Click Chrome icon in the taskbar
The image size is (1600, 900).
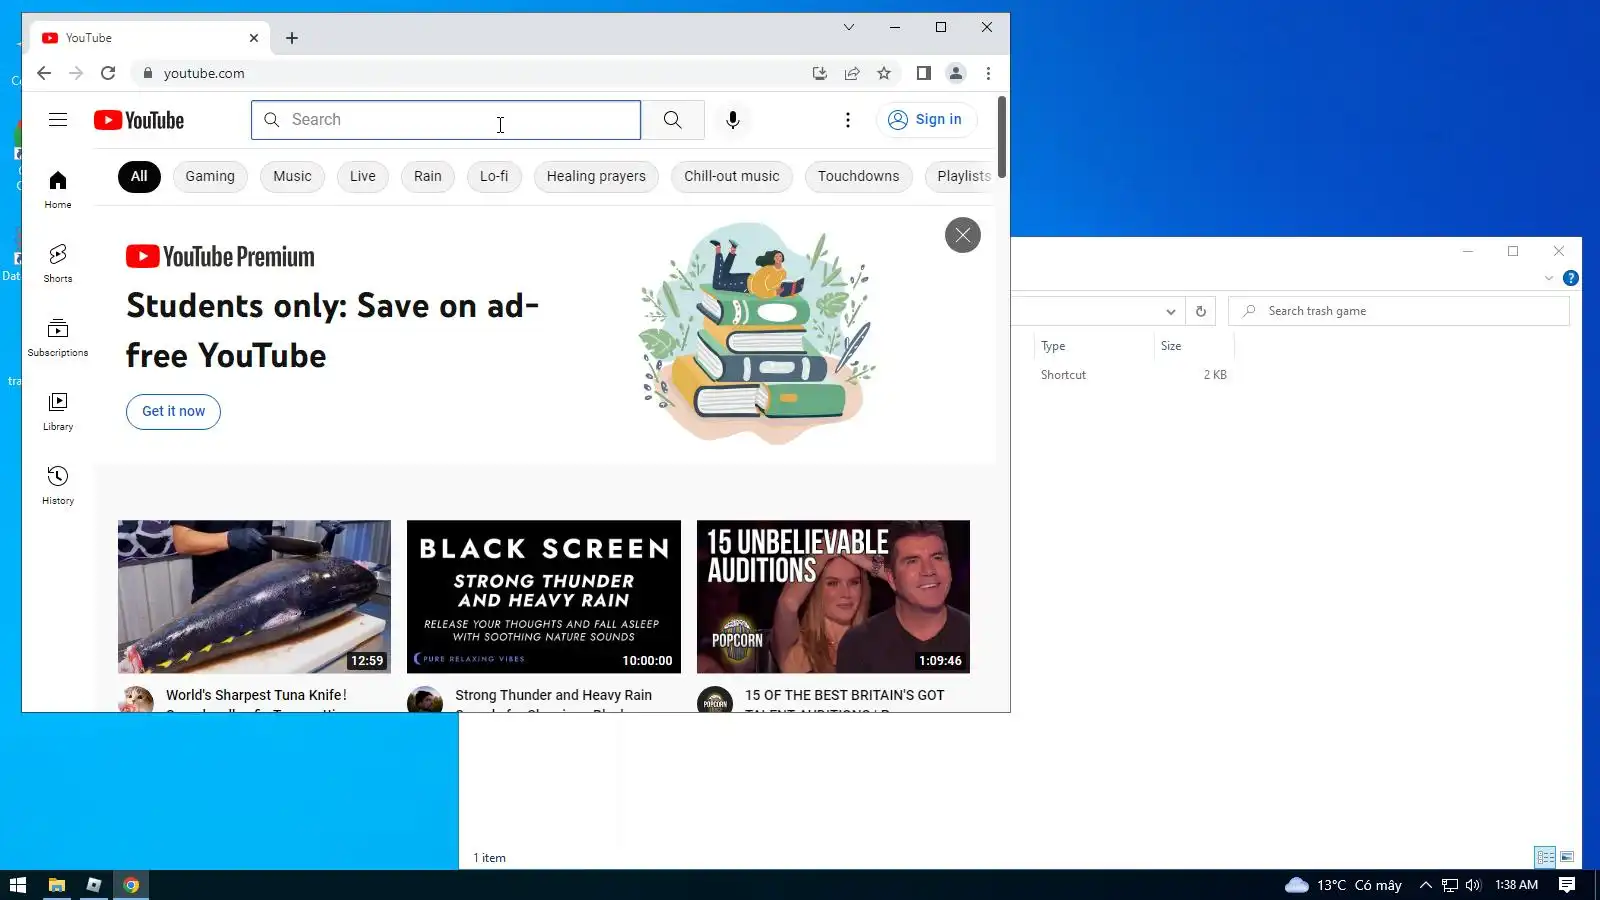(131, 885)
